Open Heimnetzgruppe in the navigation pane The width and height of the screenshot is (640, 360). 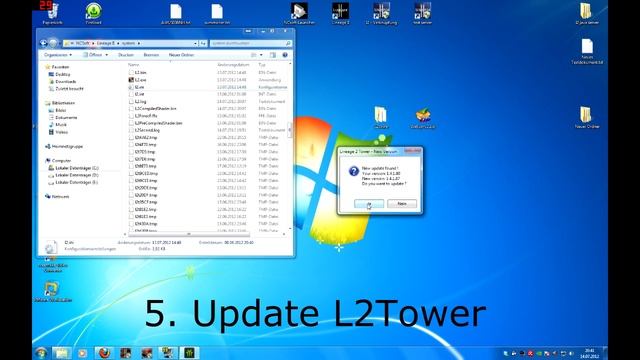coord(67,146)
